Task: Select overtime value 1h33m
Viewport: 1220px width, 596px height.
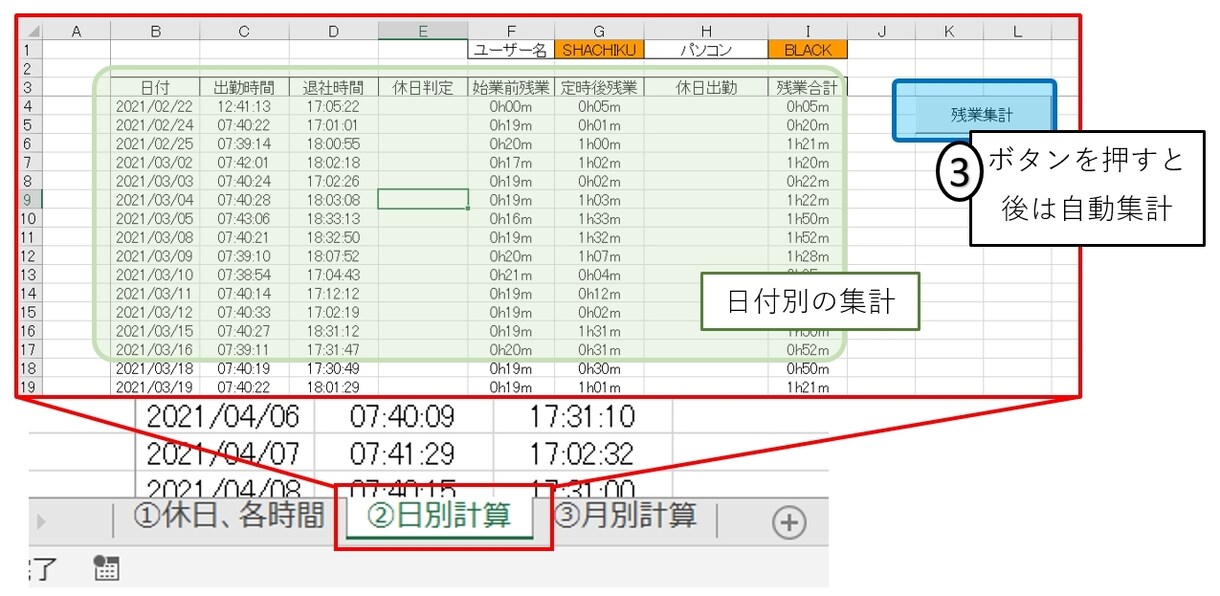Action: (x=599, y=218)
